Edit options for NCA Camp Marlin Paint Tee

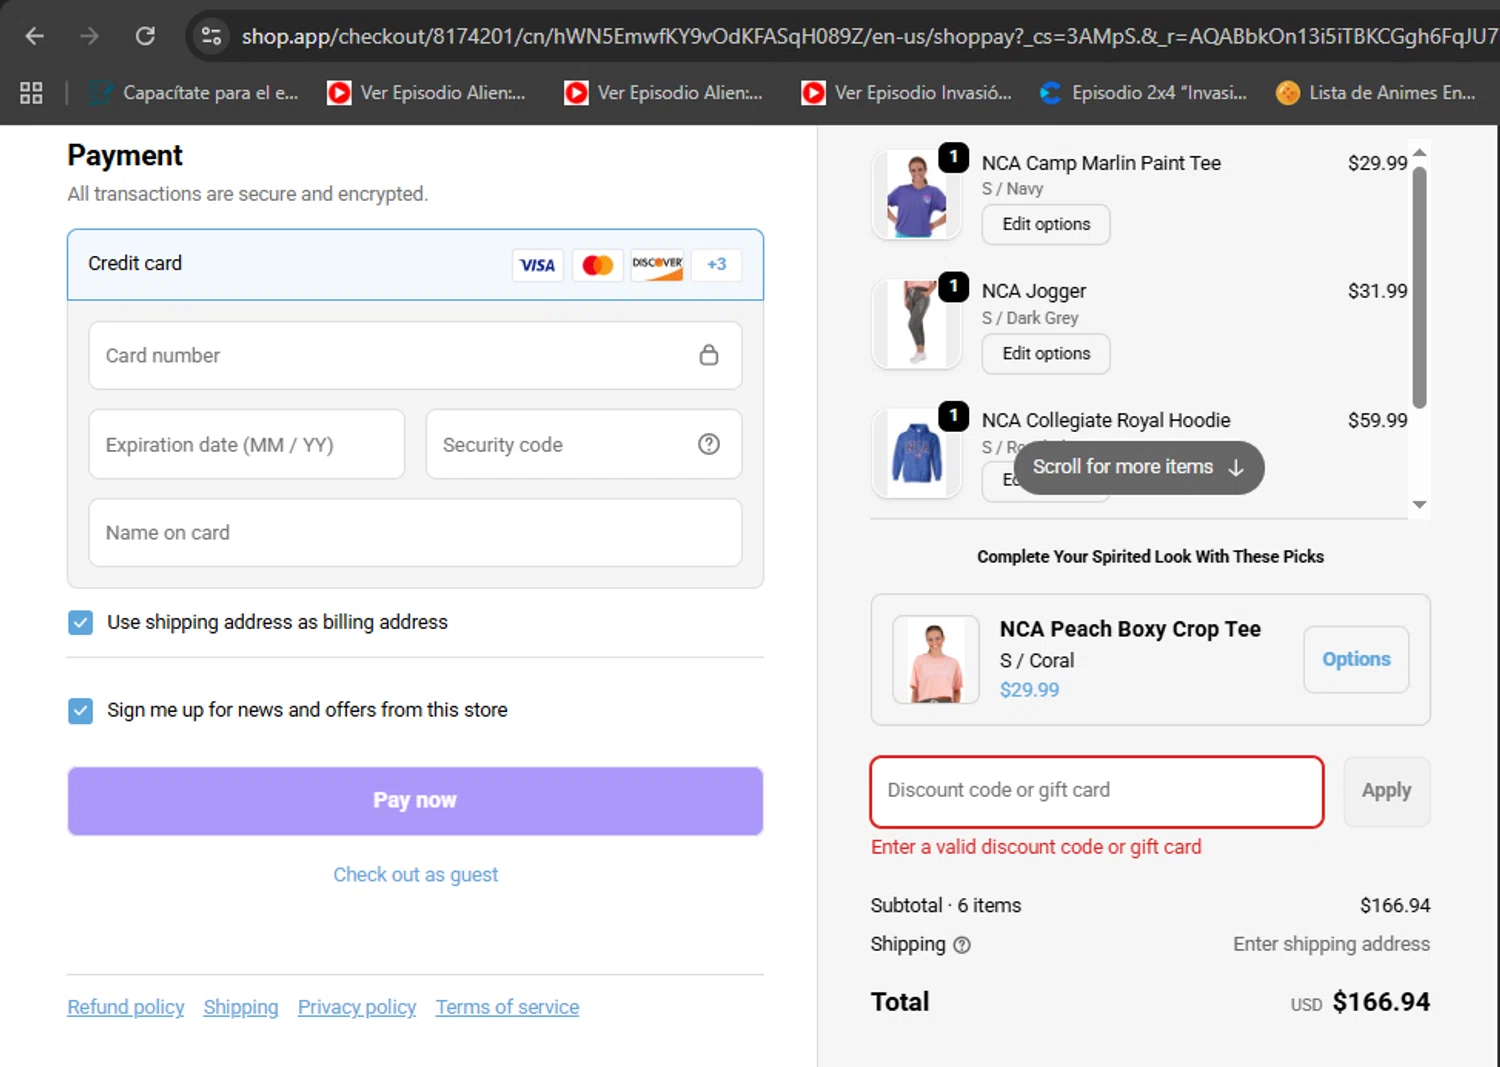click(x=1046, y=224)
